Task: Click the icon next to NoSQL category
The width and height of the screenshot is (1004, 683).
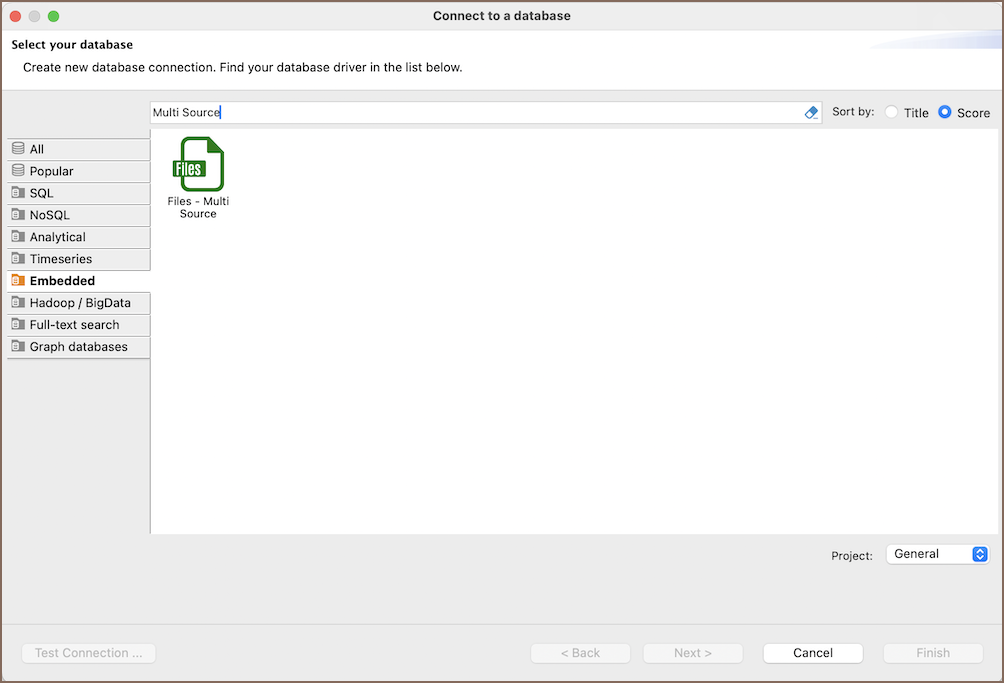Action: 18,215
